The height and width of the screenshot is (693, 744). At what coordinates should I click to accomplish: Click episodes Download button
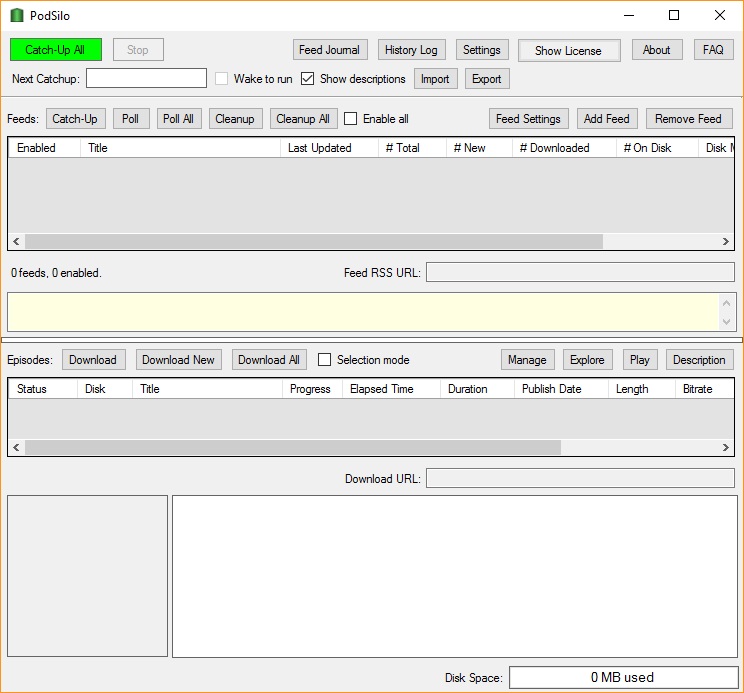coord(93,360)
